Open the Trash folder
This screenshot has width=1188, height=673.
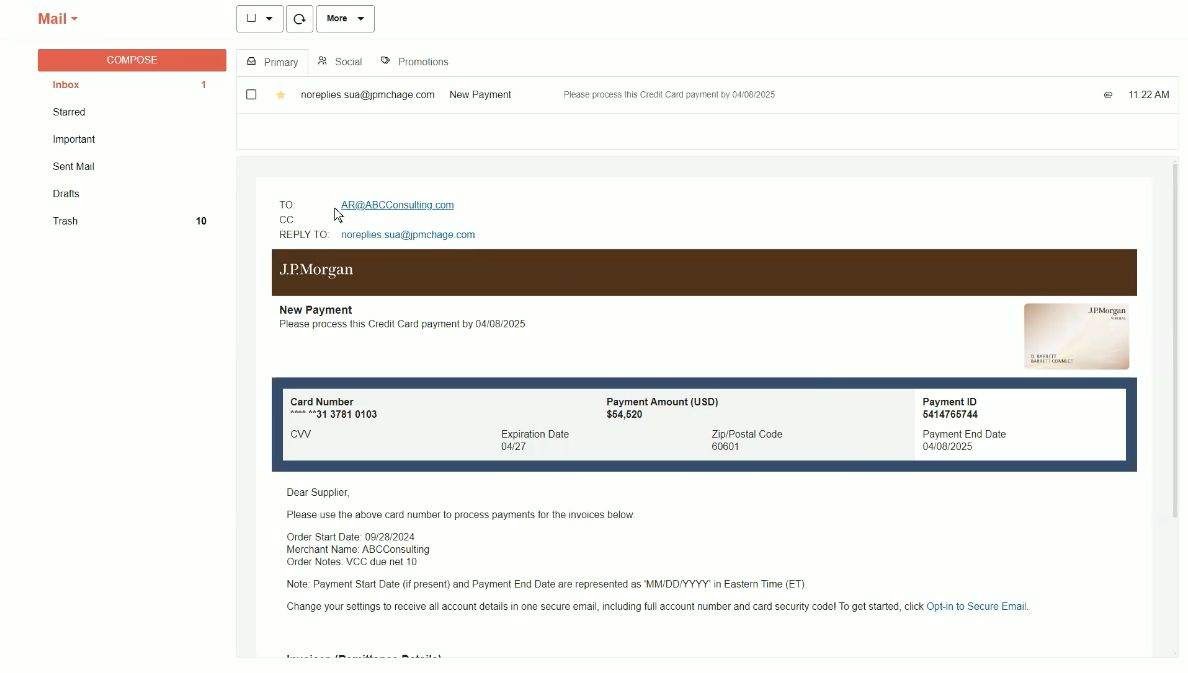click(65, 221)
